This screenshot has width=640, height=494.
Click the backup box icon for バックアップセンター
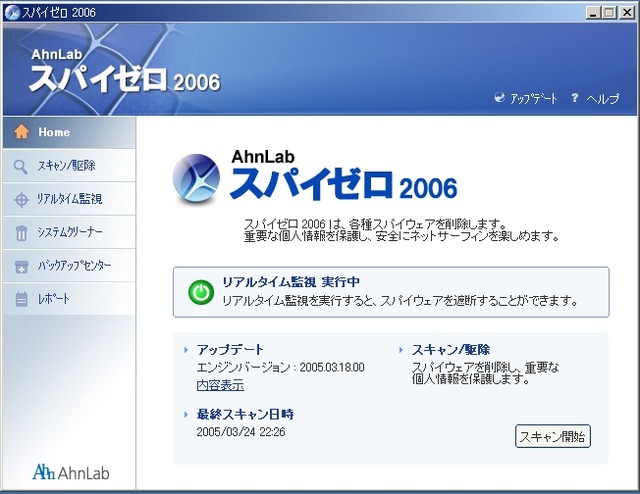click(21, 267)
